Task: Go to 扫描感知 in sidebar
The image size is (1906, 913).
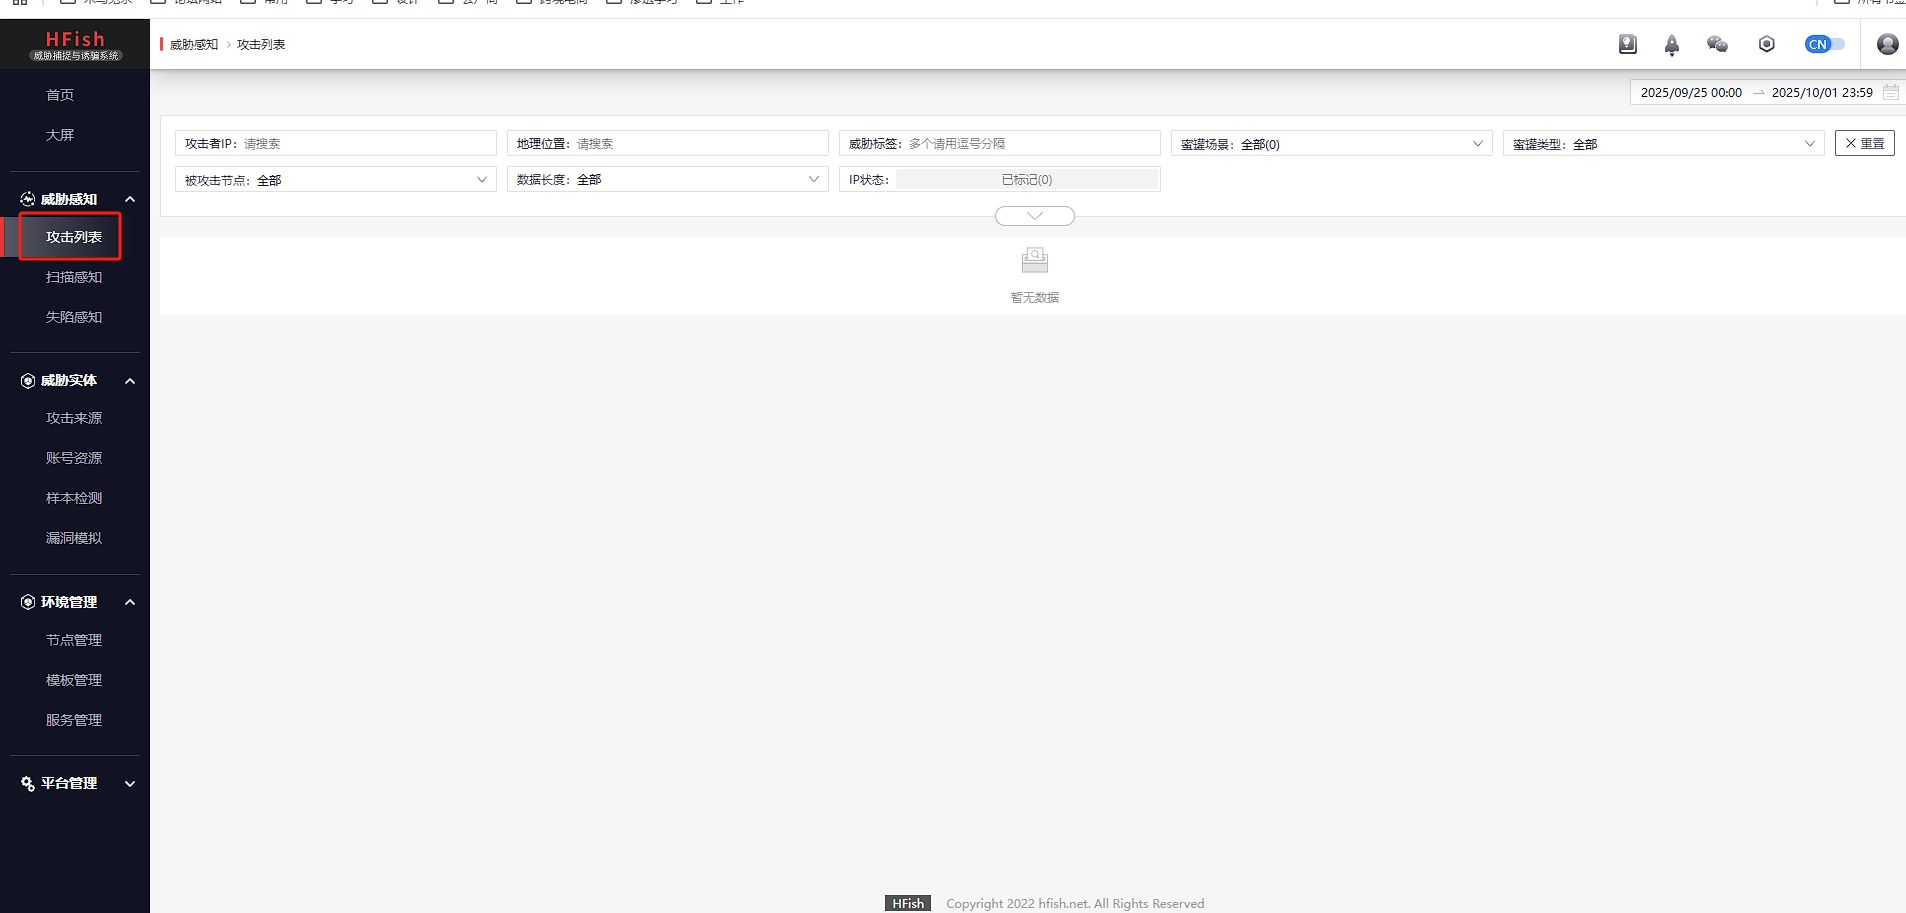Action: click(x=74, y=277)
